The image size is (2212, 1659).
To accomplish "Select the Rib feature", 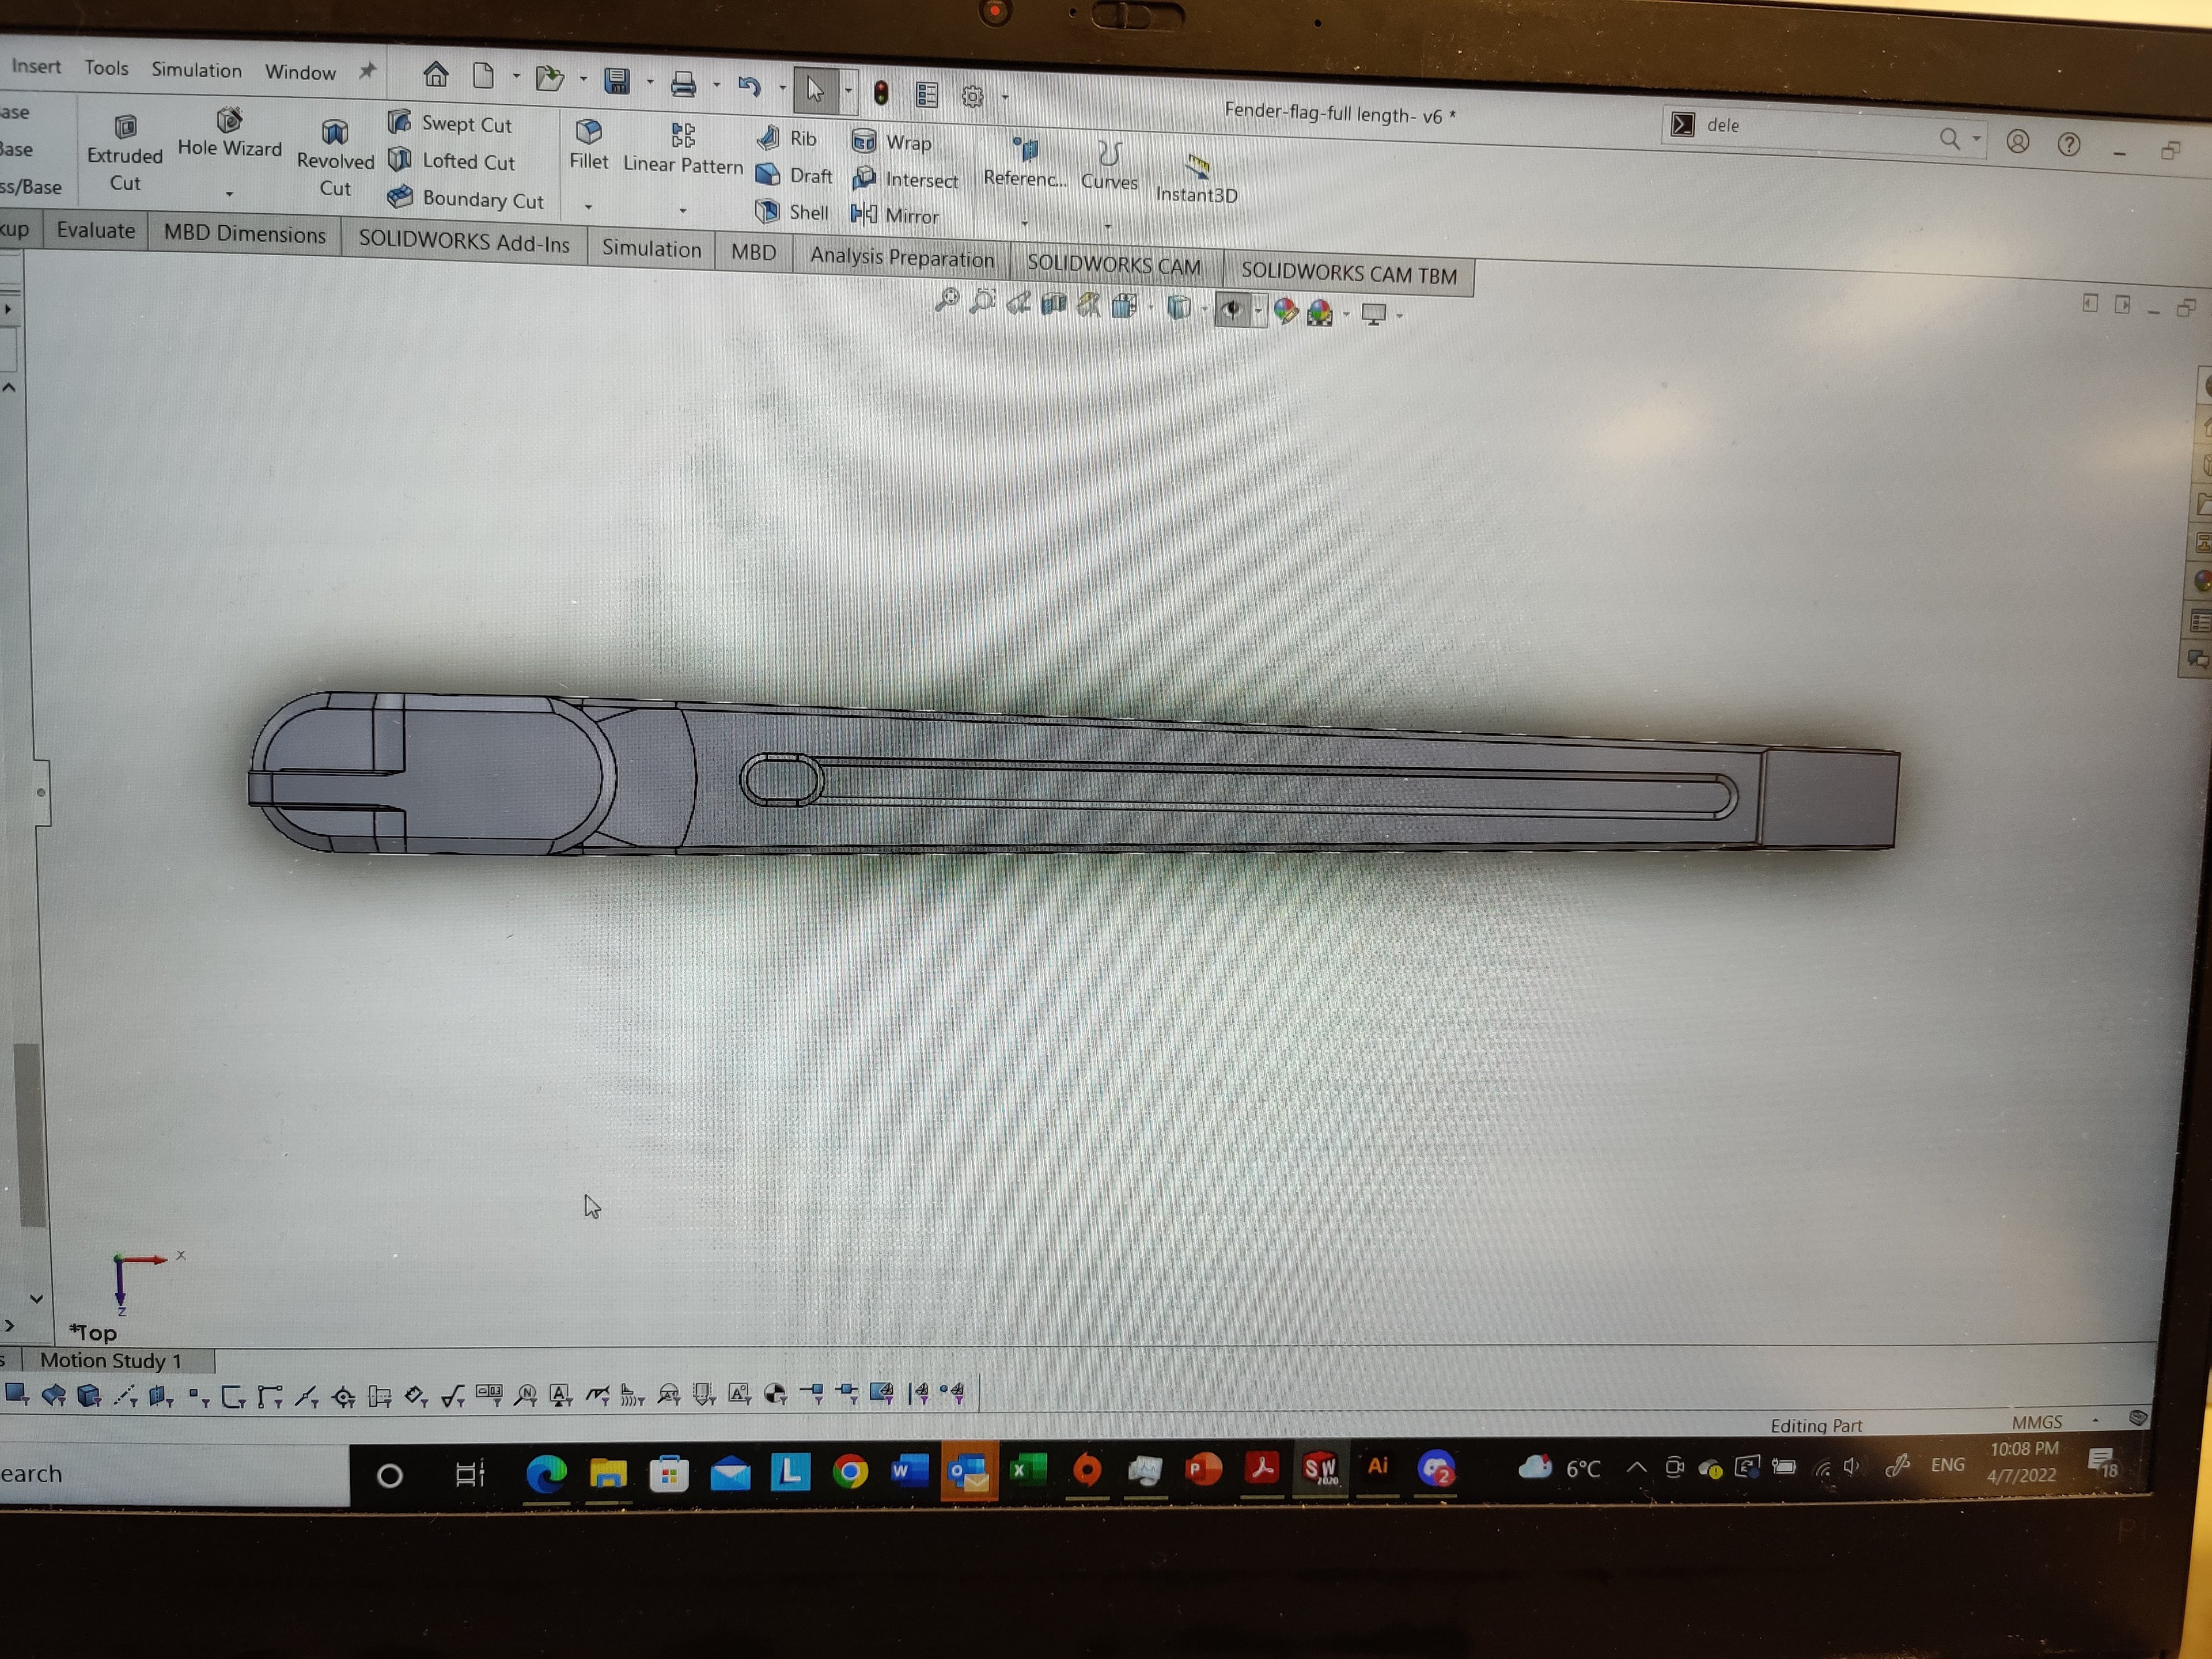I will coord(787,138).
